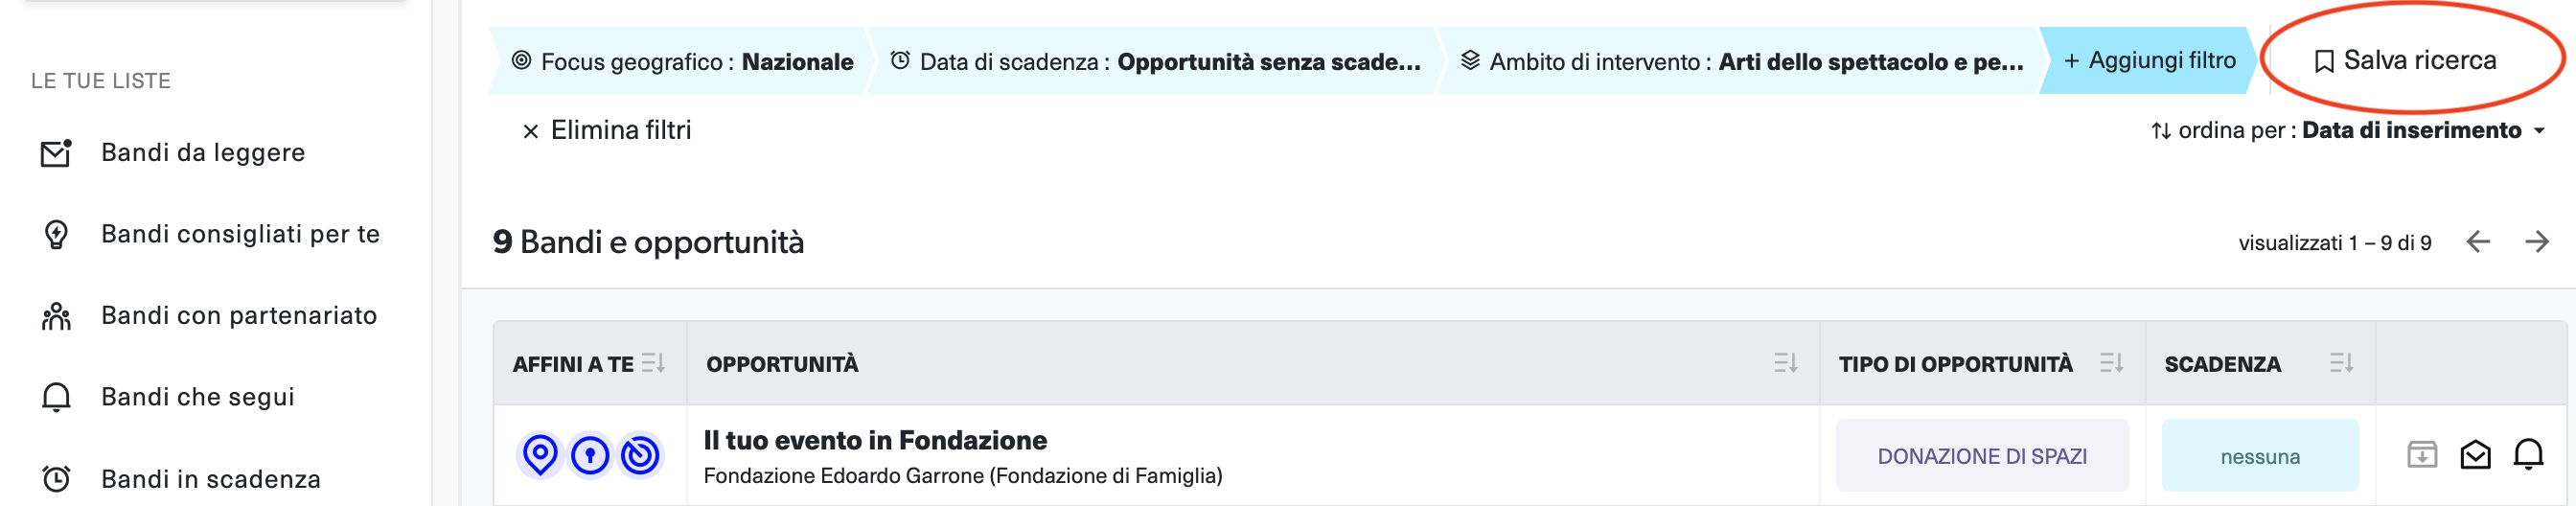Save search with Salva ricerca button
Image resolution: width=2576 pixels, height=506 pixels.
click(x=2405, y=61)
